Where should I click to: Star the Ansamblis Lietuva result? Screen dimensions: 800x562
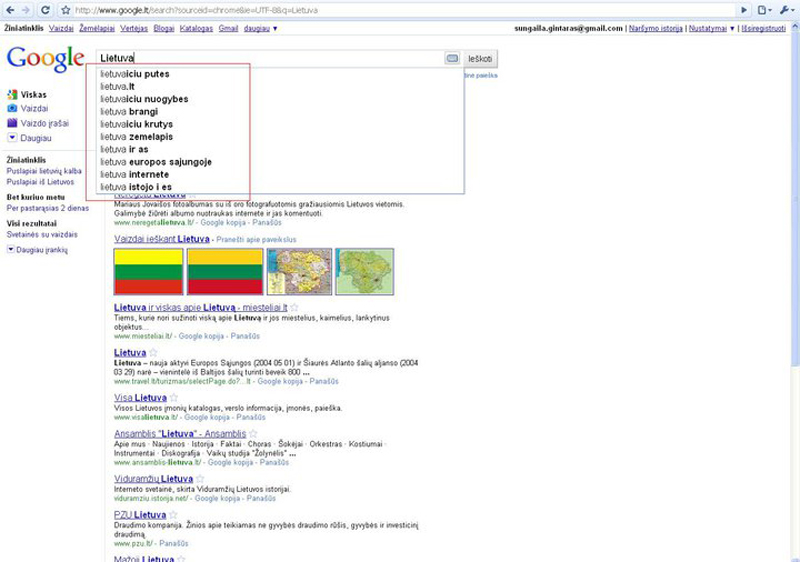(x=253, y=433)
